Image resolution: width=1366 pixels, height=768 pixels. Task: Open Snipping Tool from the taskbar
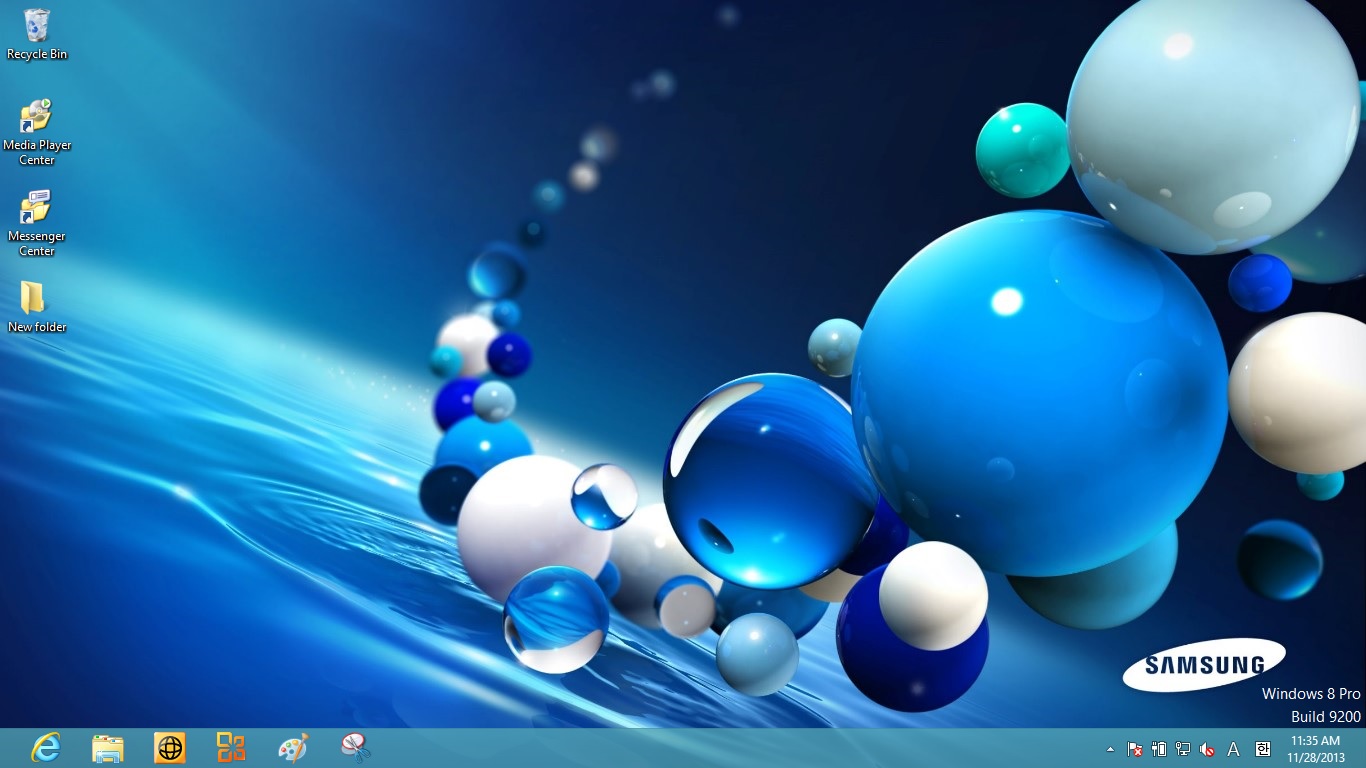[355, 747]
